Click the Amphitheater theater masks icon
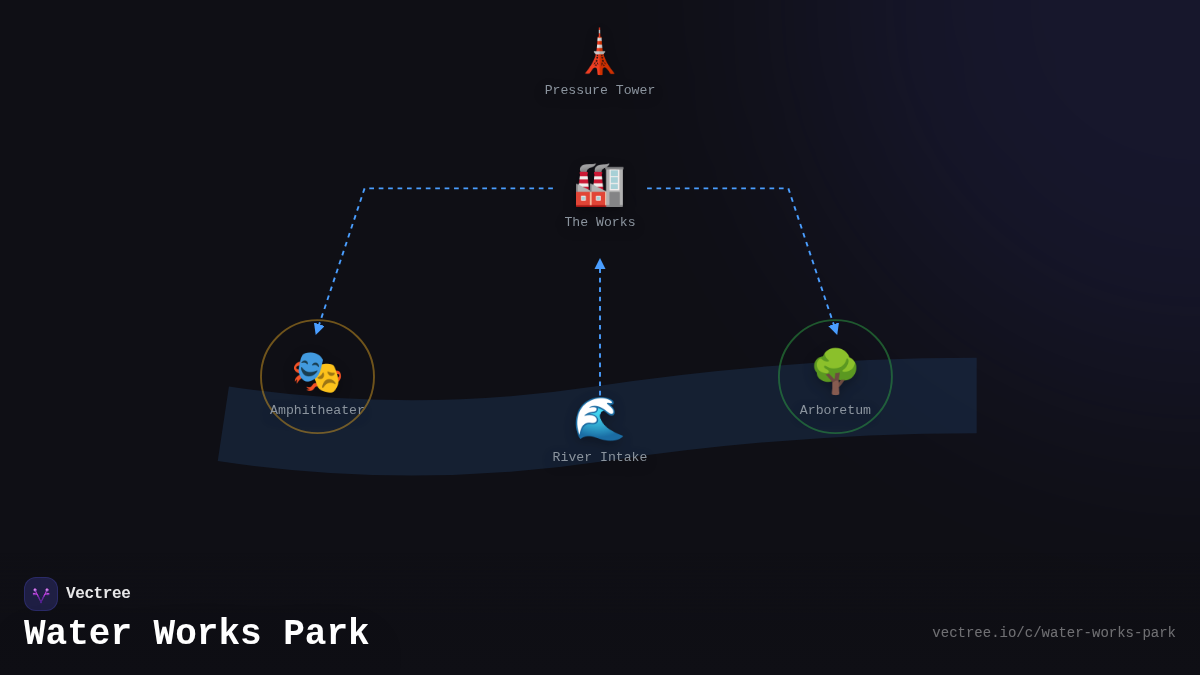 pyautogui.click(x=317, y=371)
